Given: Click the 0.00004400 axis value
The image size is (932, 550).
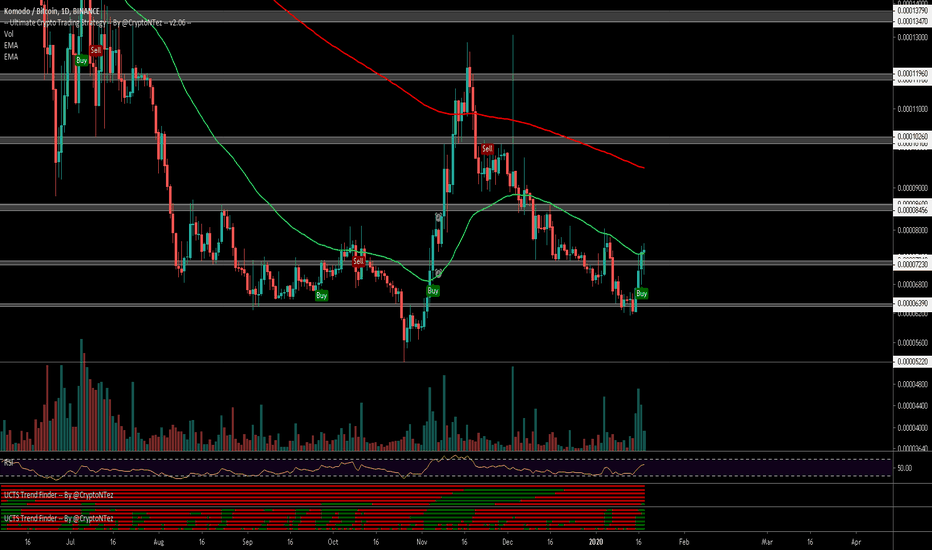Looking at the screenshot, I should 912,406.
